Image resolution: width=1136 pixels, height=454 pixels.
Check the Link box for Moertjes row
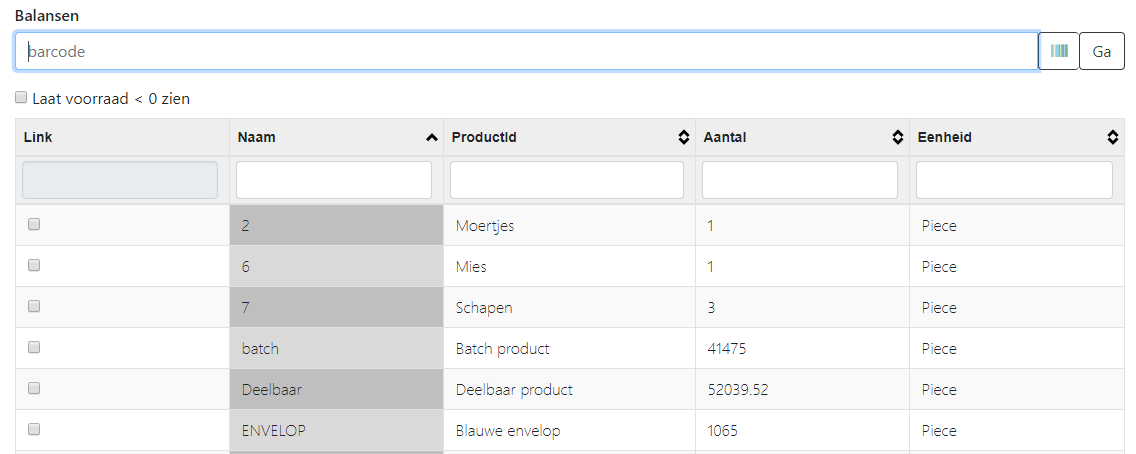point(34,225)
